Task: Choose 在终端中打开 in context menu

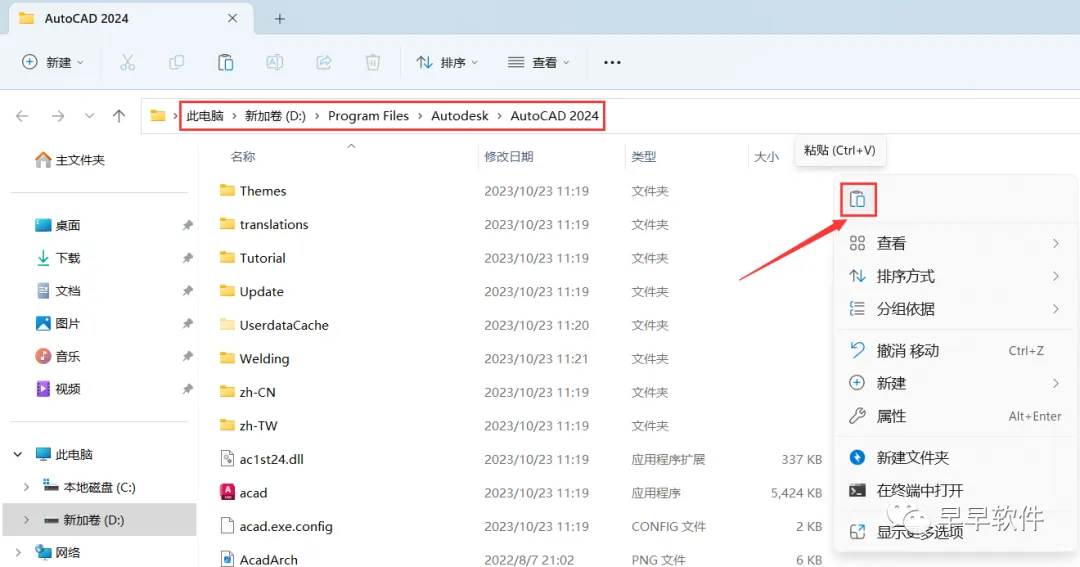Action: 955,491
